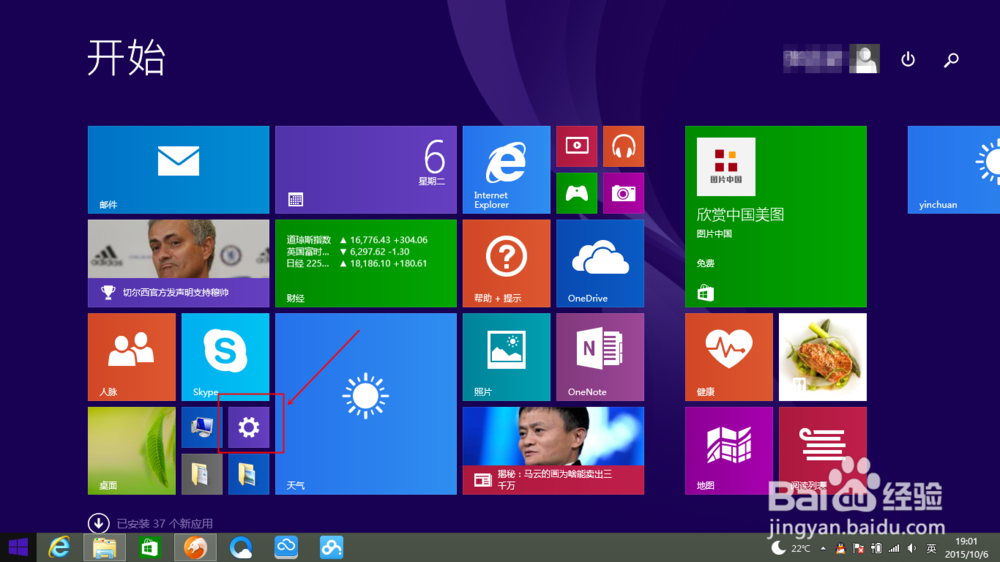Open the user account picture menu
The height and width of the screenshot is (562, 1000).
(865, 59)
